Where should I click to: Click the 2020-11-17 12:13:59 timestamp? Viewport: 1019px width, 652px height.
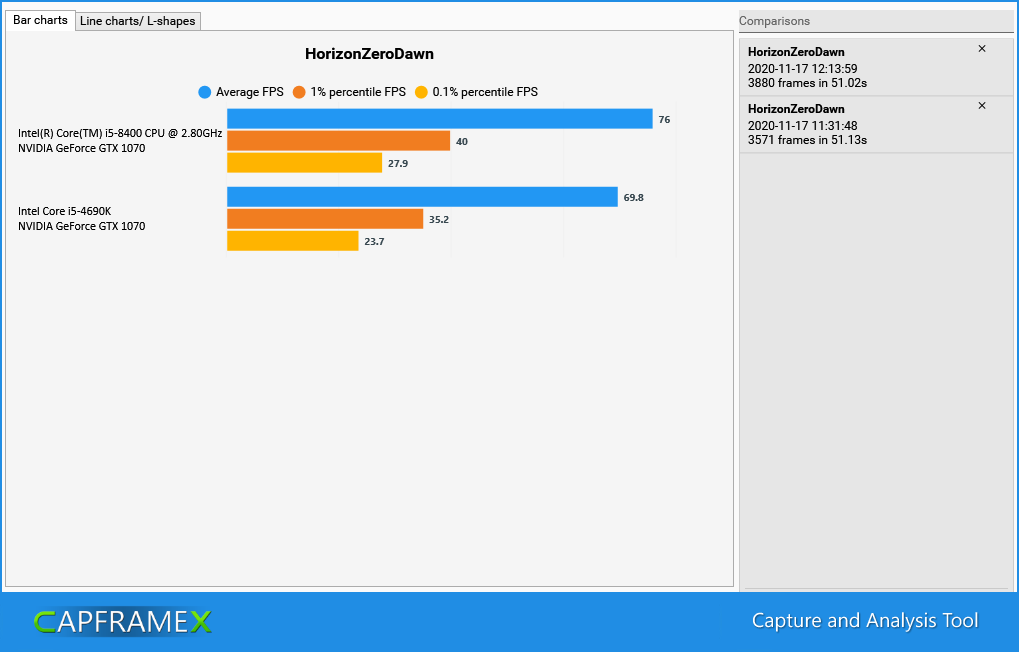point(803,69)
